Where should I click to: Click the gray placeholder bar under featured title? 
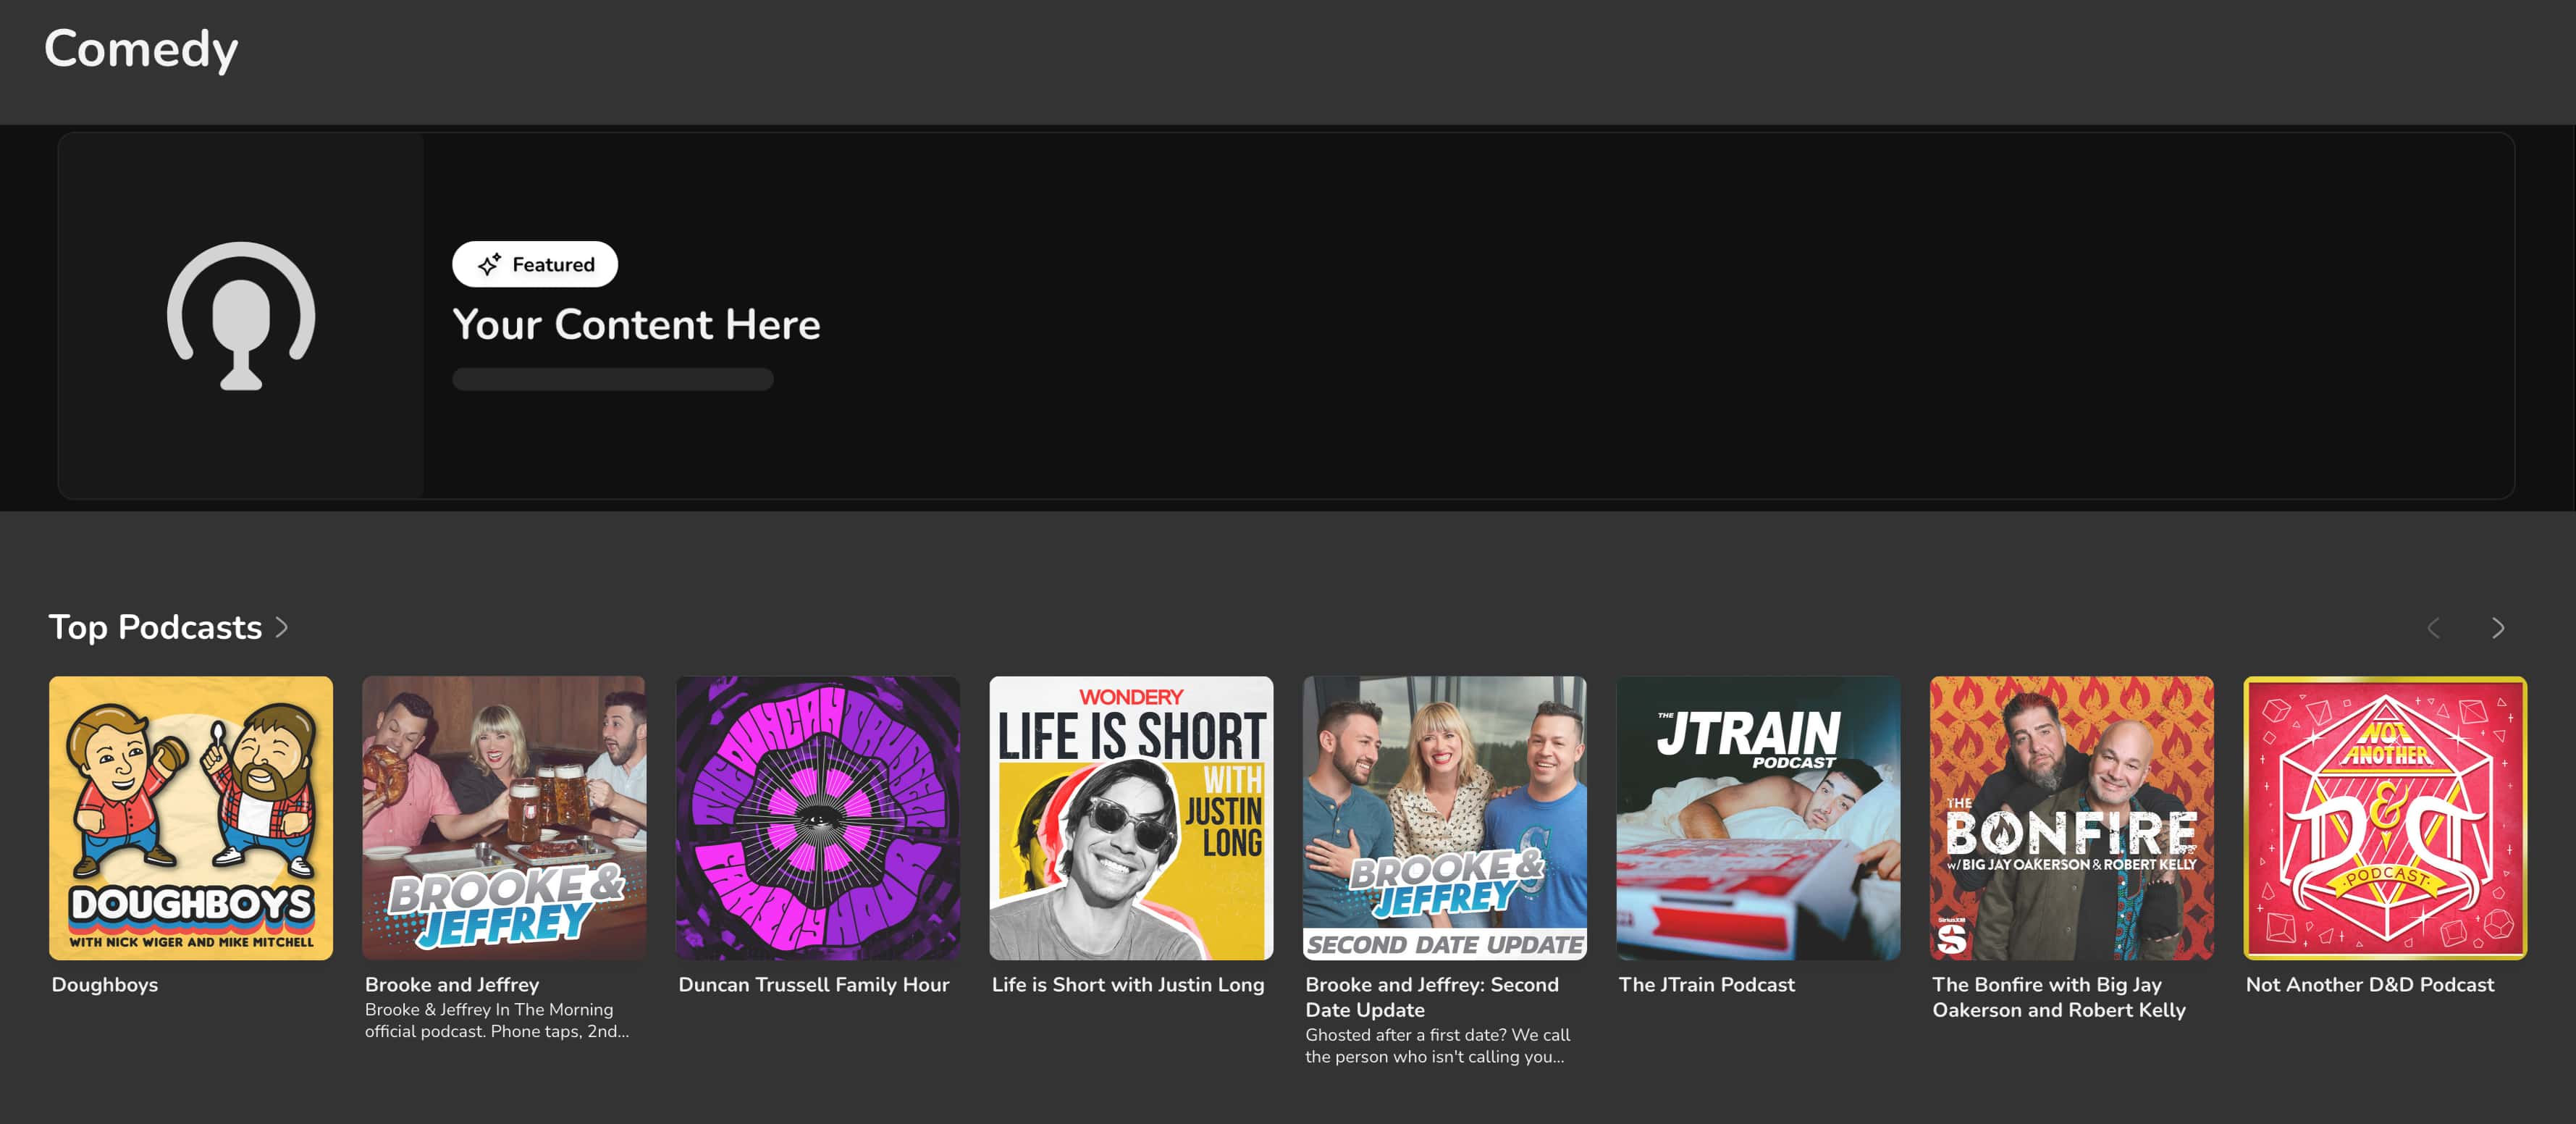613,379
